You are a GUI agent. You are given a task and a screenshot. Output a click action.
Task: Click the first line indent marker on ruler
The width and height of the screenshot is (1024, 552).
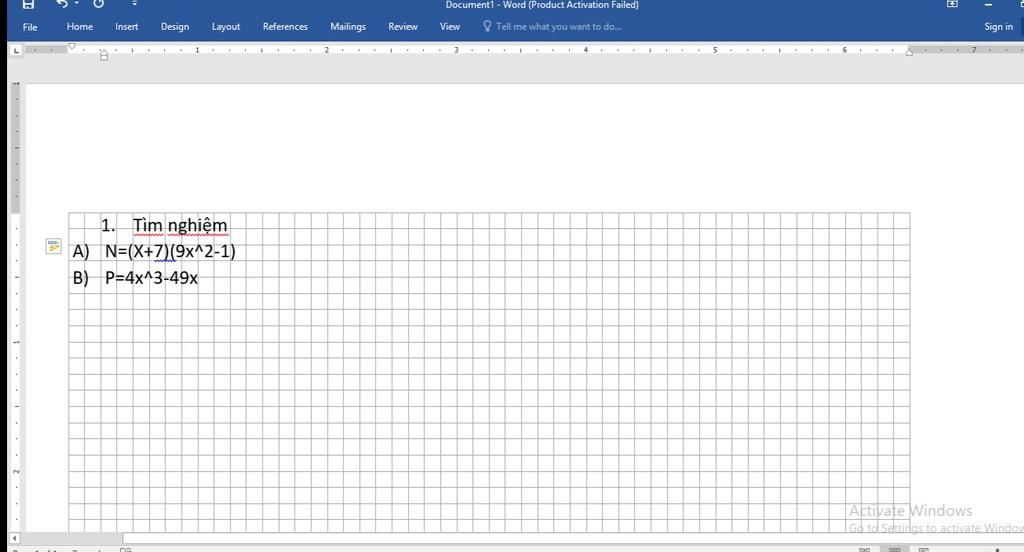click(x=72, y=46)
